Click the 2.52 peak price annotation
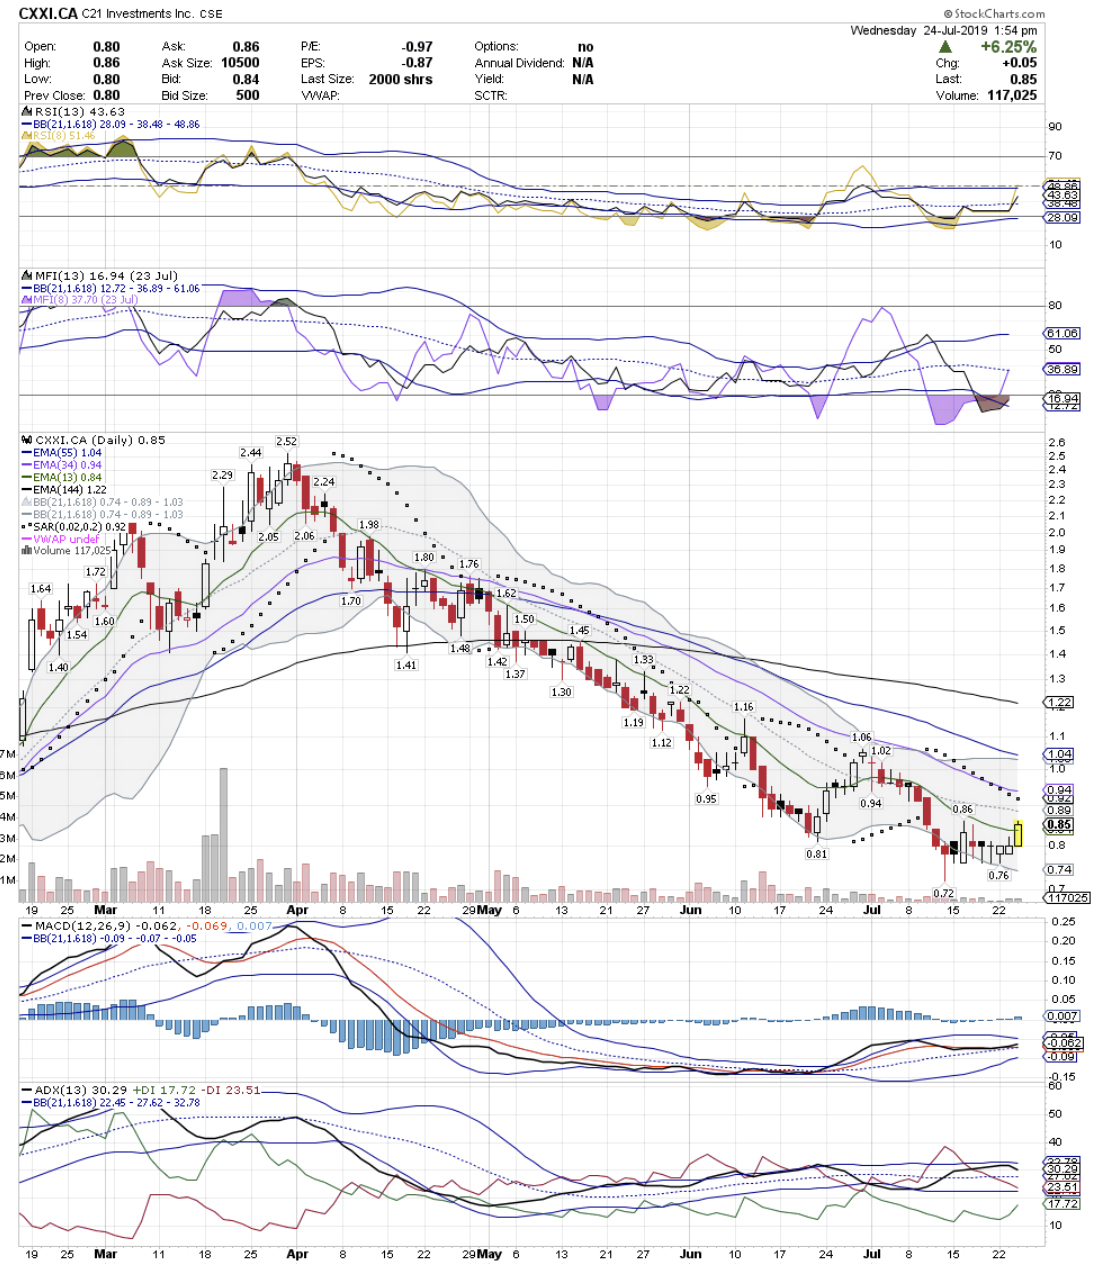 tap(286, 441)
